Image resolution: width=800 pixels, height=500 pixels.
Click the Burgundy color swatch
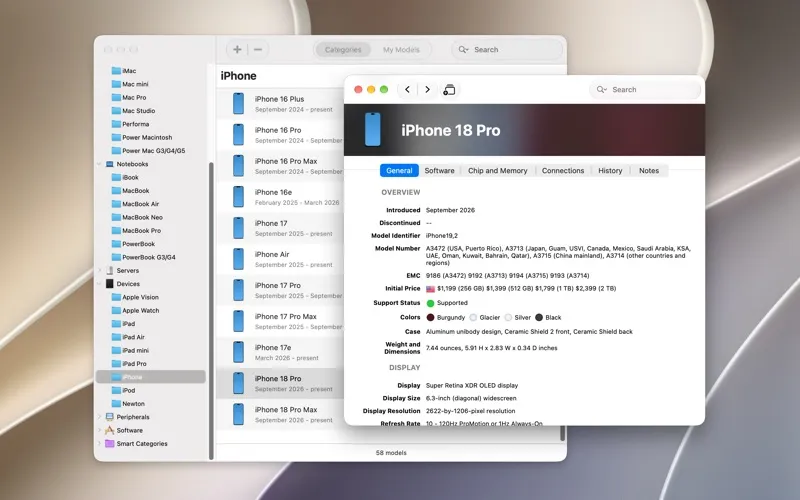pyautogui.click(x=430, y=317)
